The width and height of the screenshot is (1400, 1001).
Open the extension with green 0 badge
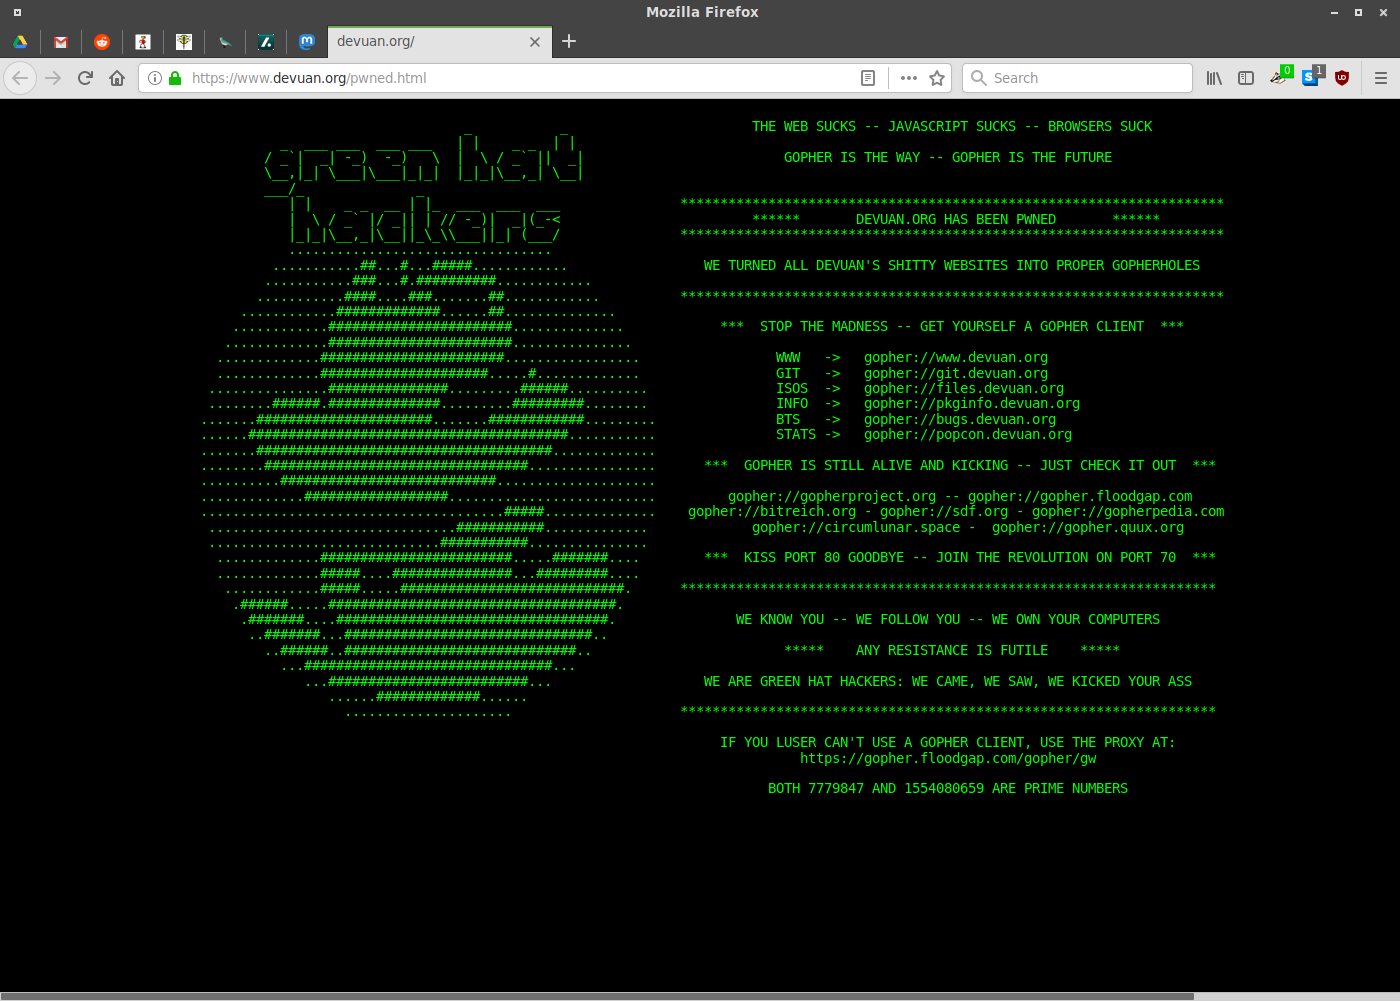click(1279, 77)
